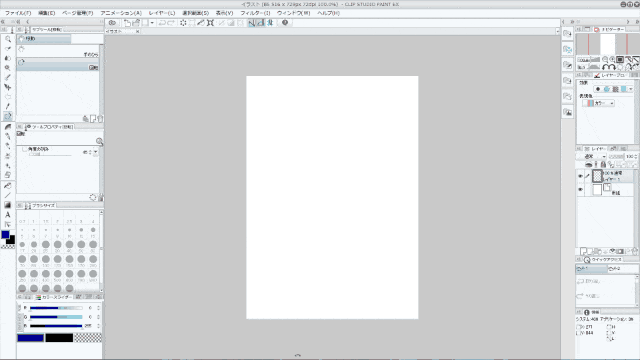Screen dimensions: 640x360
Task: Toggle Lock Layer icon in Layer panel
Action: (603, 164)
